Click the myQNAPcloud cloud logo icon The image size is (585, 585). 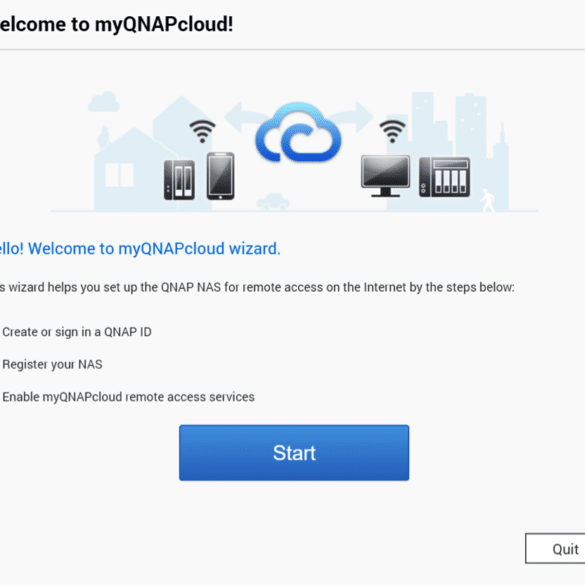[x=298, y=133]
